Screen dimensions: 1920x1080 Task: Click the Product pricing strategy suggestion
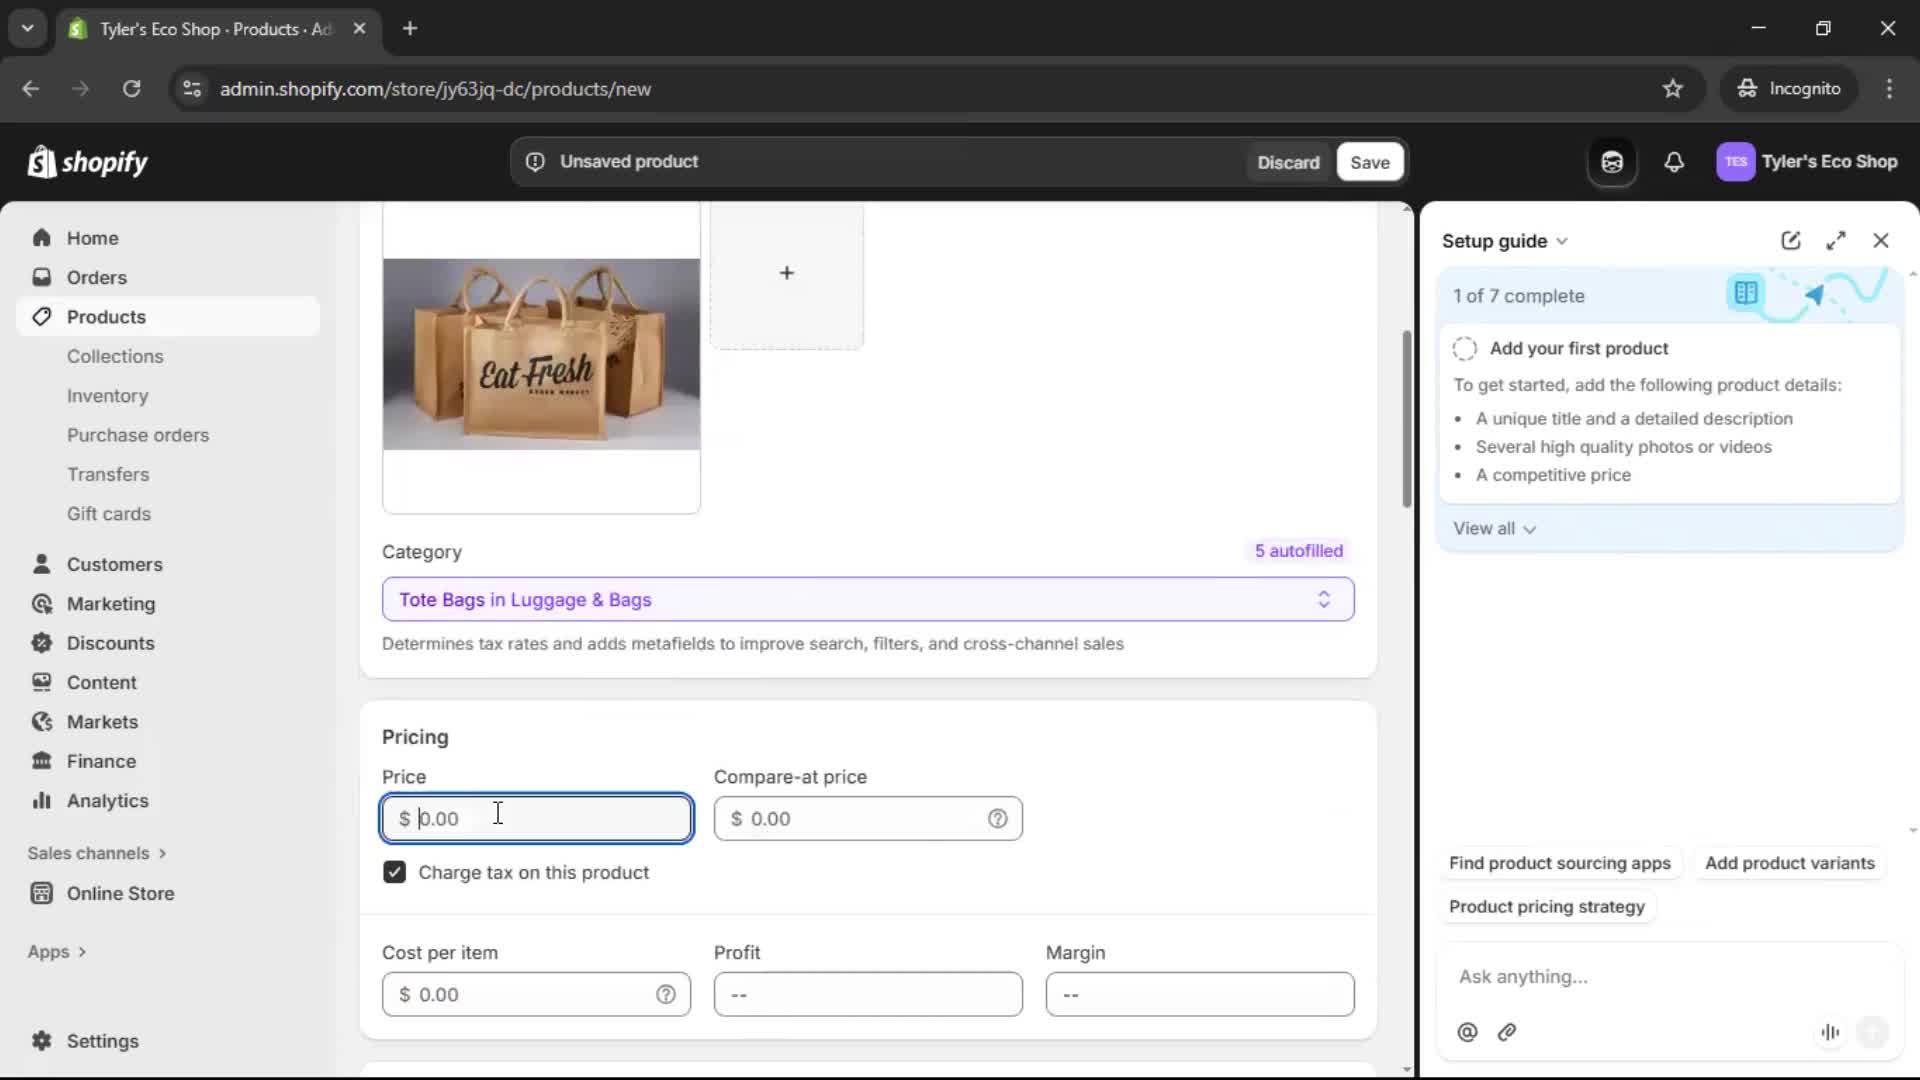(x=1546, y=906)
